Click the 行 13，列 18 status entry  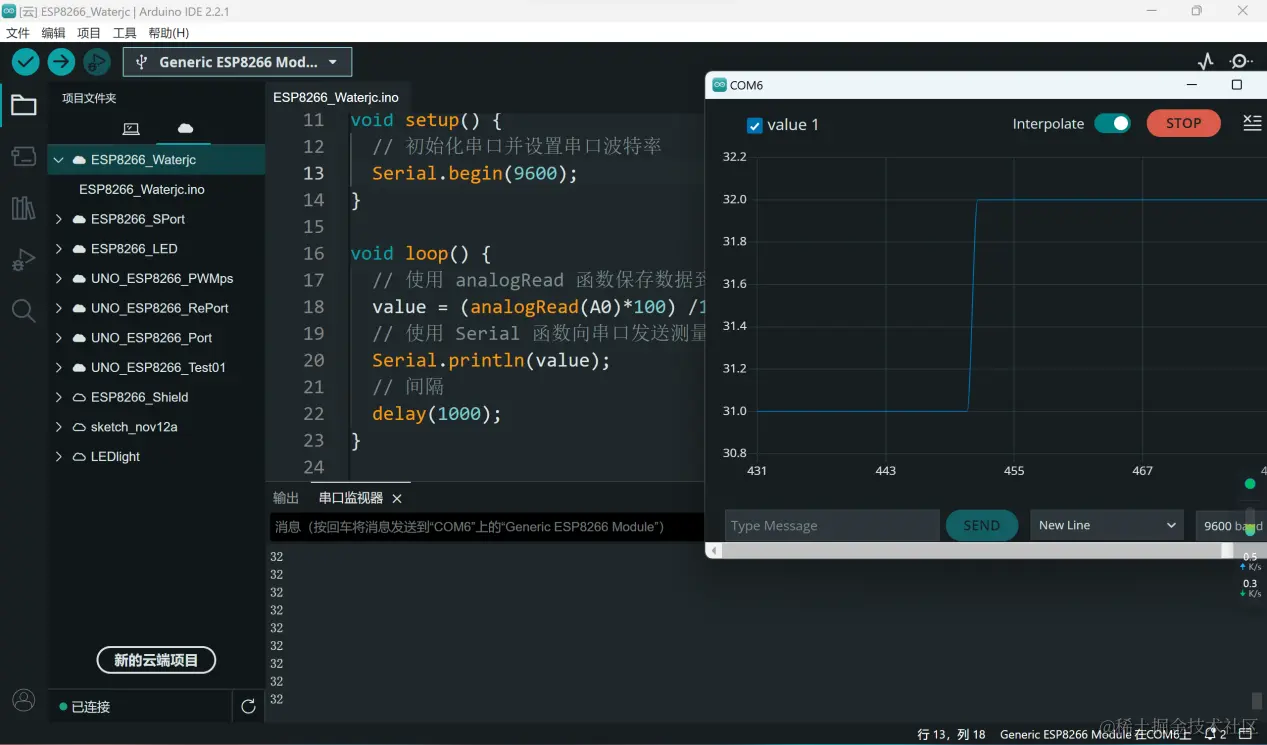952,735
